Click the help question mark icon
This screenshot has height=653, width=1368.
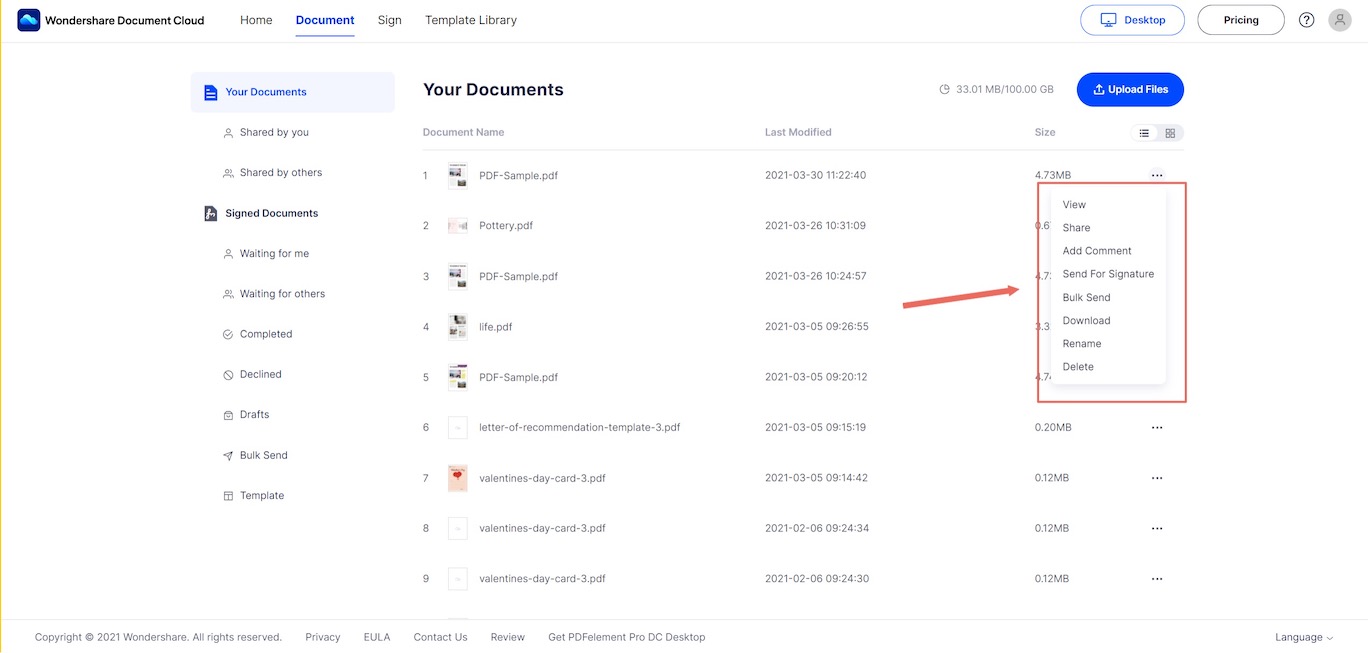pyautogui.click(x=1306, y=20)
